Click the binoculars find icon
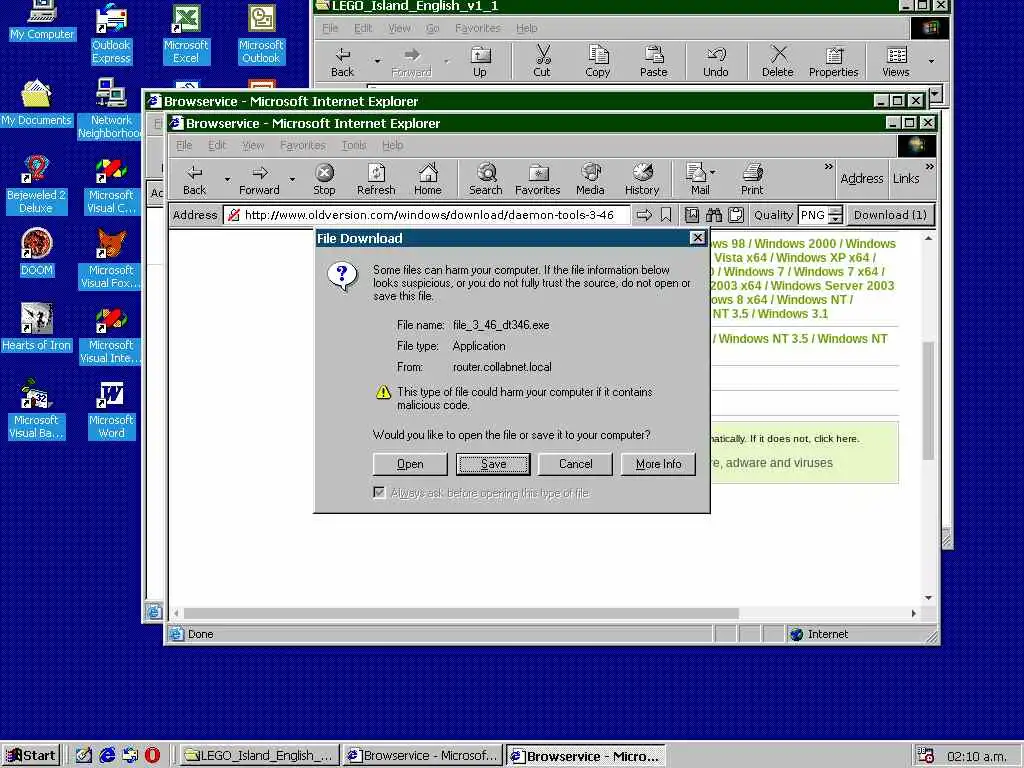Screen dimensions: 1024x768 714,215
